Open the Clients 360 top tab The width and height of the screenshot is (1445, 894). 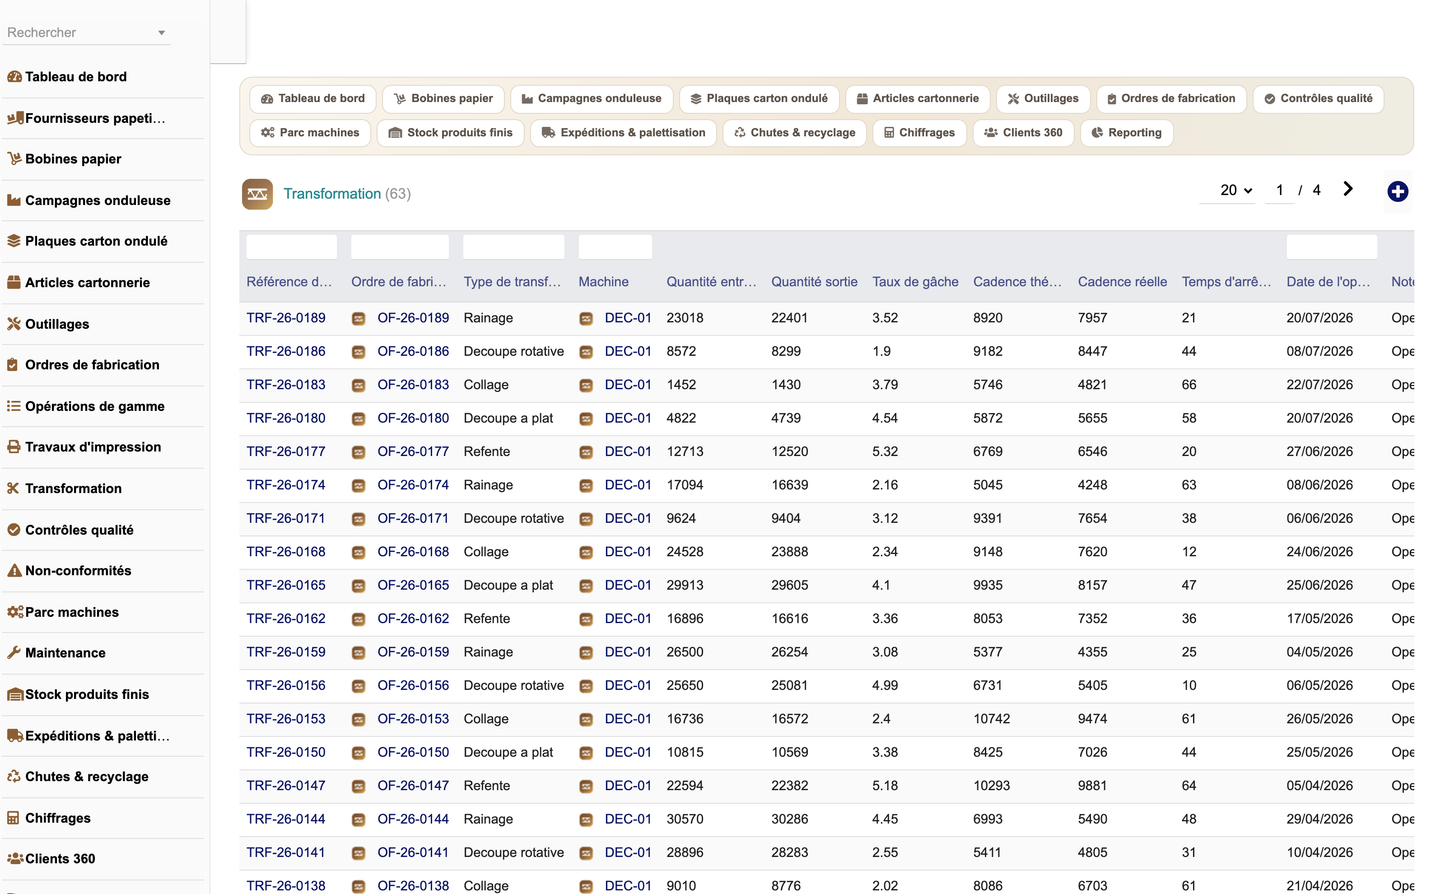point(1024,133)
